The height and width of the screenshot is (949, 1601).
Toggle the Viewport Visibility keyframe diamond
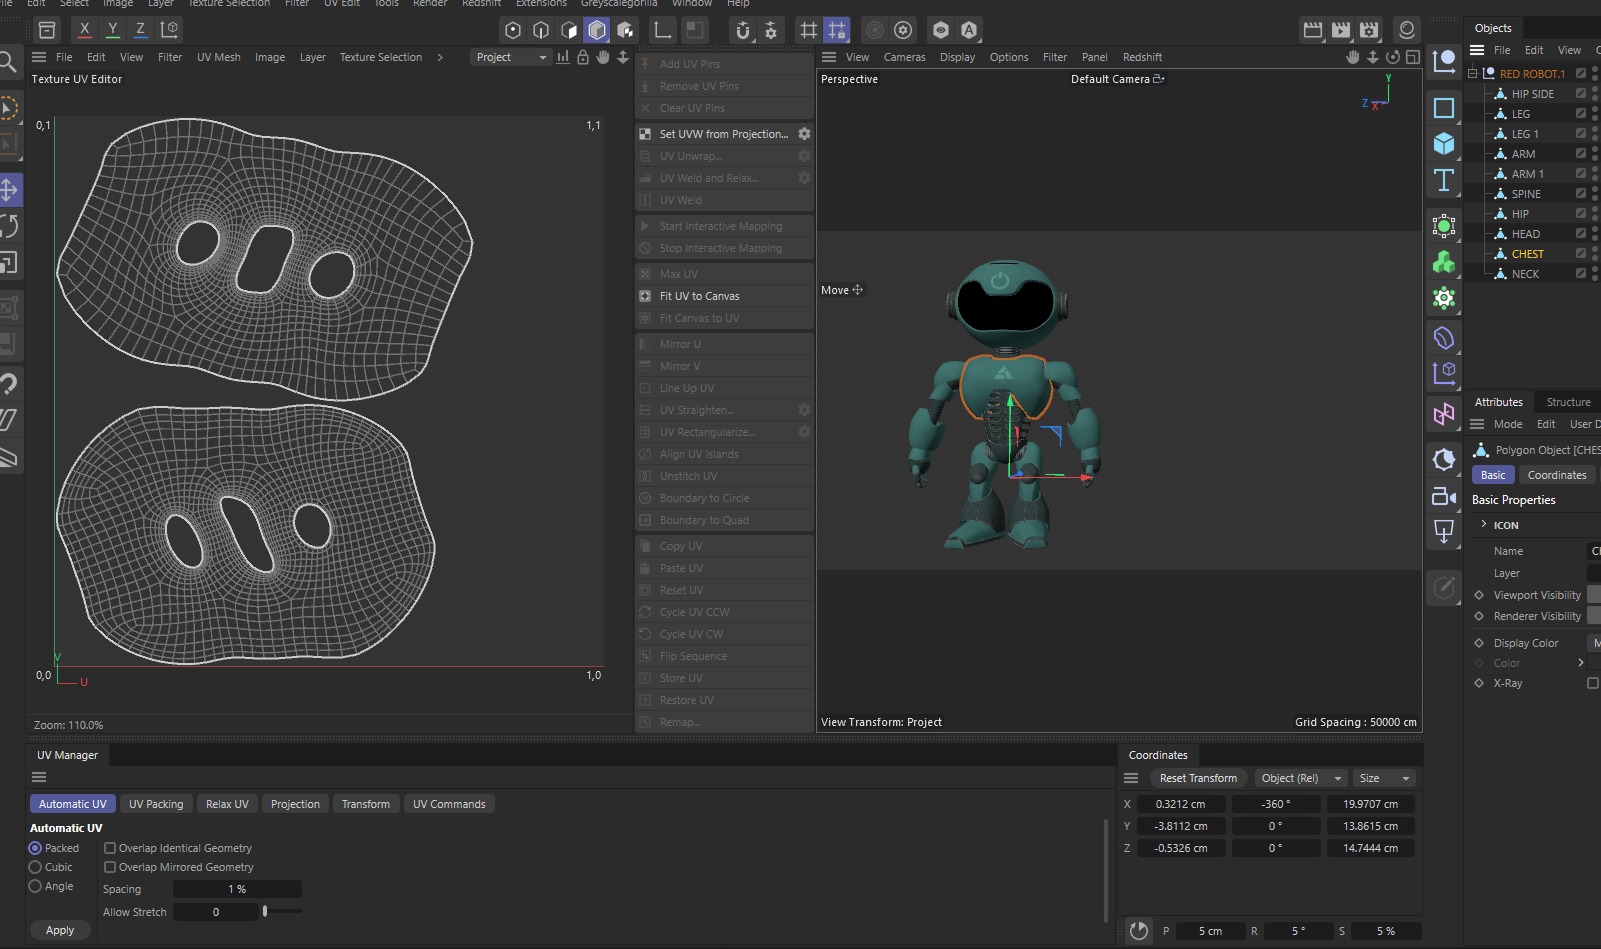coord(1479,595)
